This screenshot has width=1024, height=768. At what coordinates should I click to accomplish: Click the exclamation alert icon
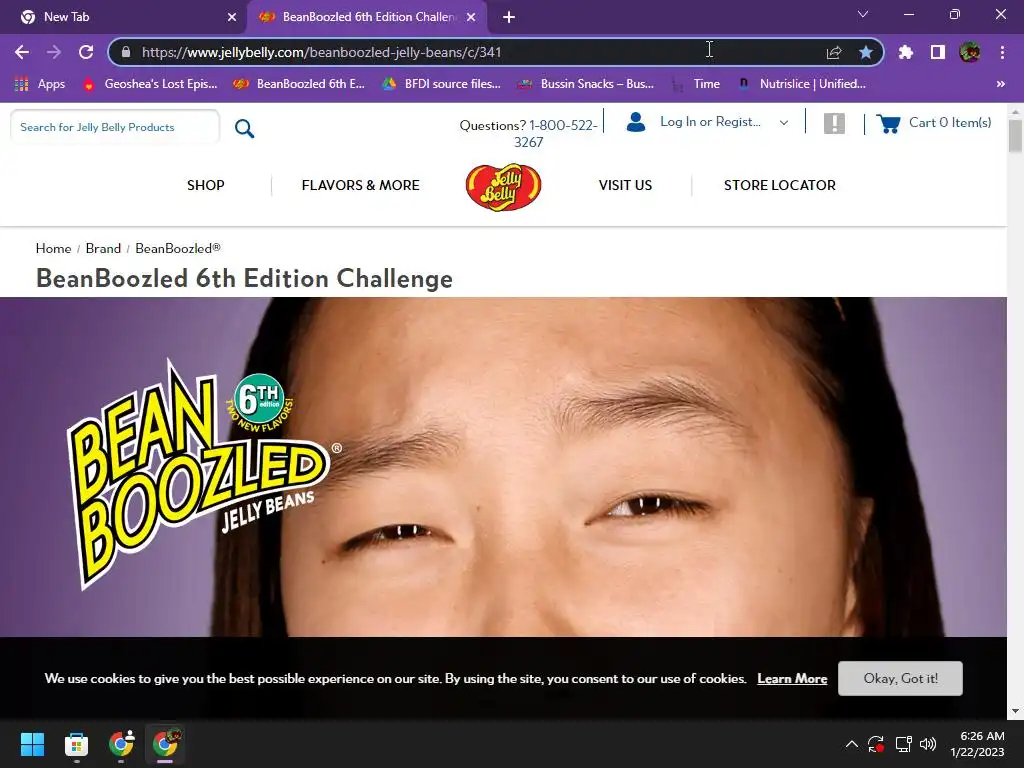pyautogui.click(x=834, y=123)
